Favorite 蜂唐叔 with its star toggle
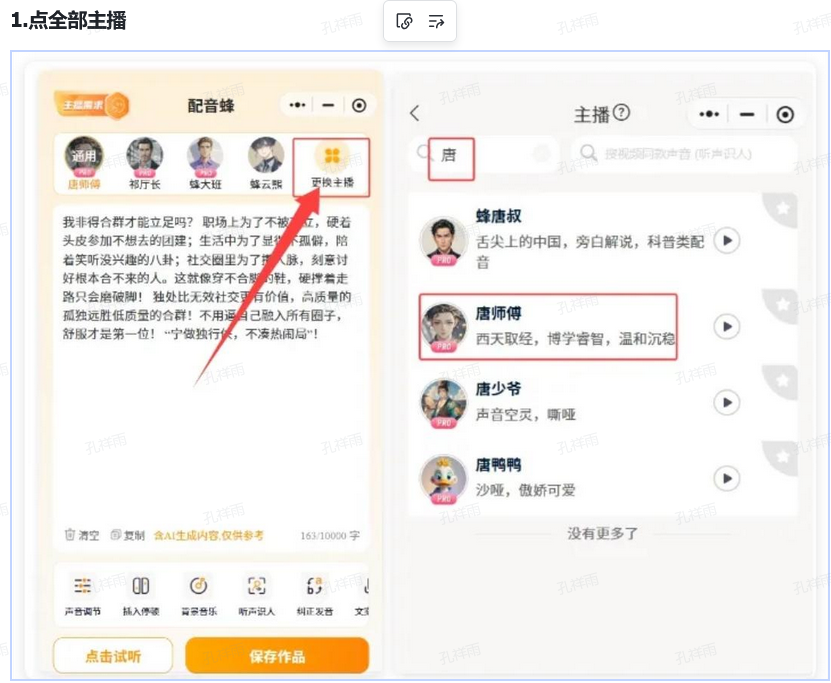Viewport: 831px width, 683px height. [784, 207]
